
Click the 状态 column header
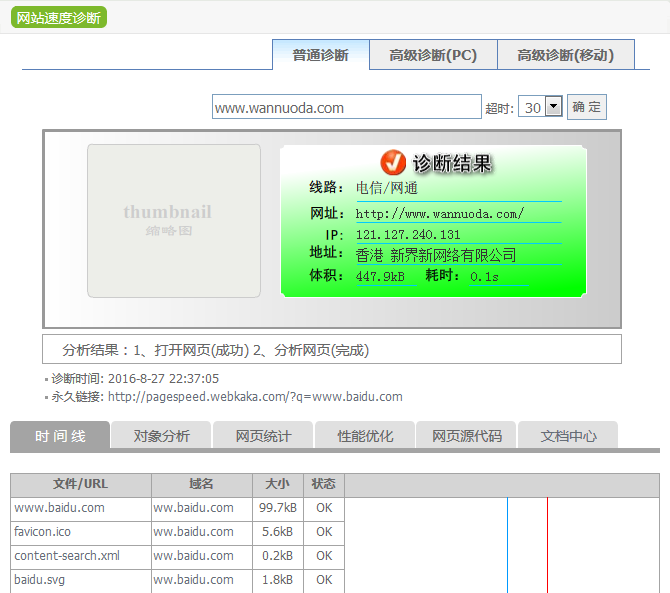[323, 484]
